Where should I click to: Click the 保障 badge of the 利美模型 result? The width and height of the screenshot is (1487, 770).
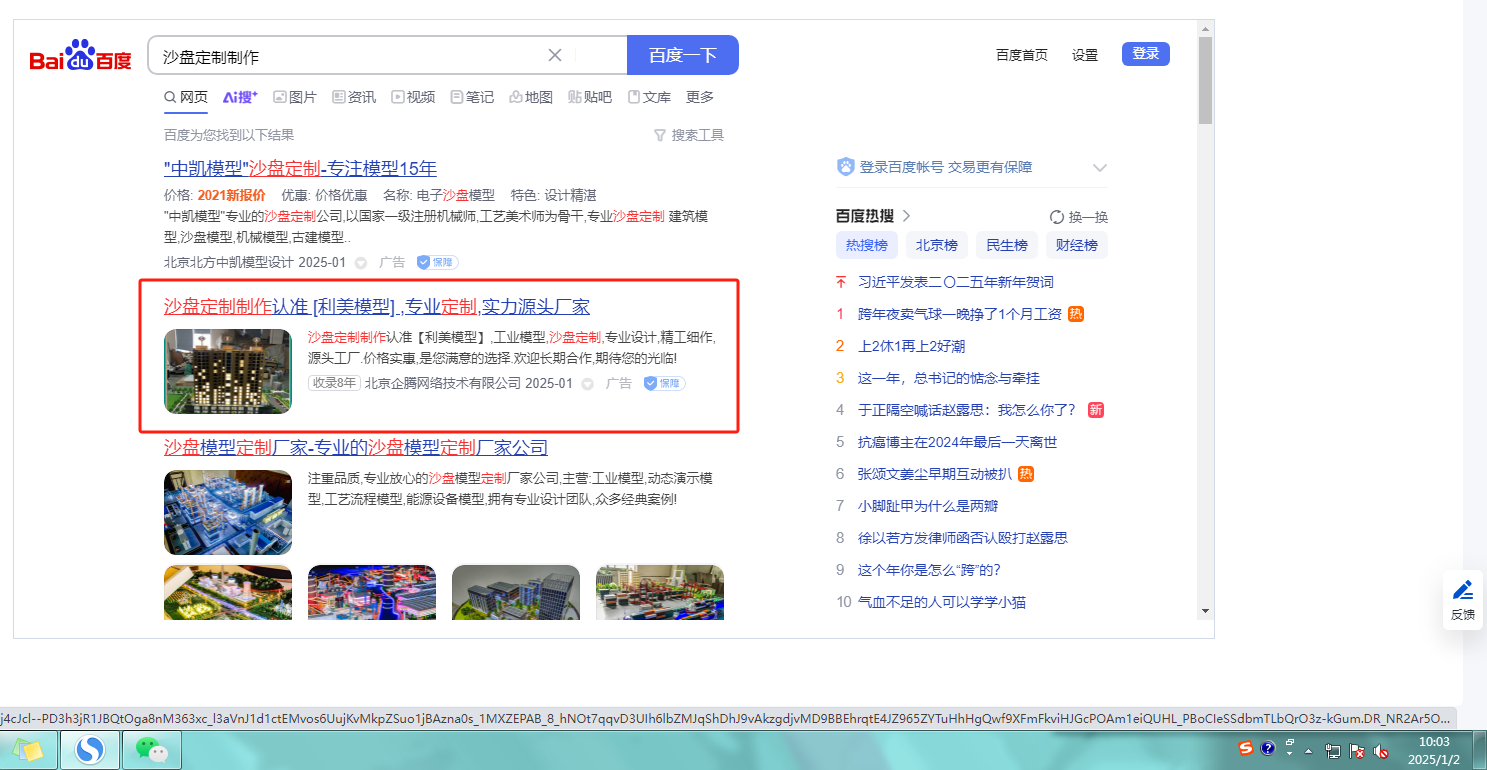(x=665, y=383)
